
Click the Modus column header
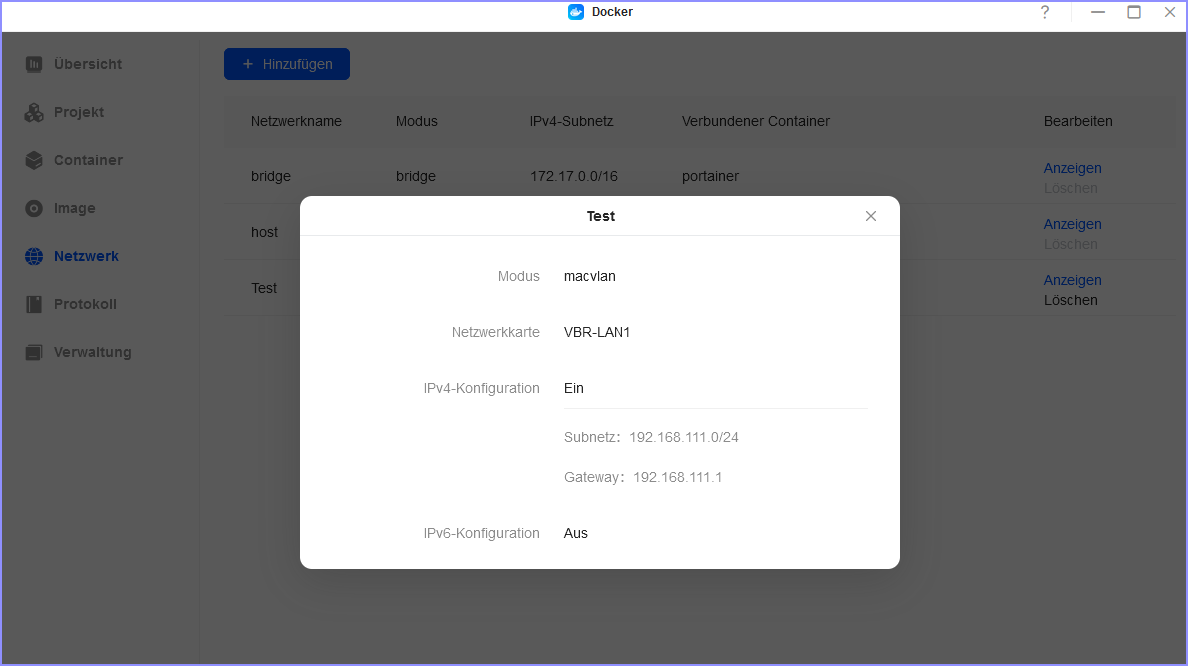tap(417, 121)
